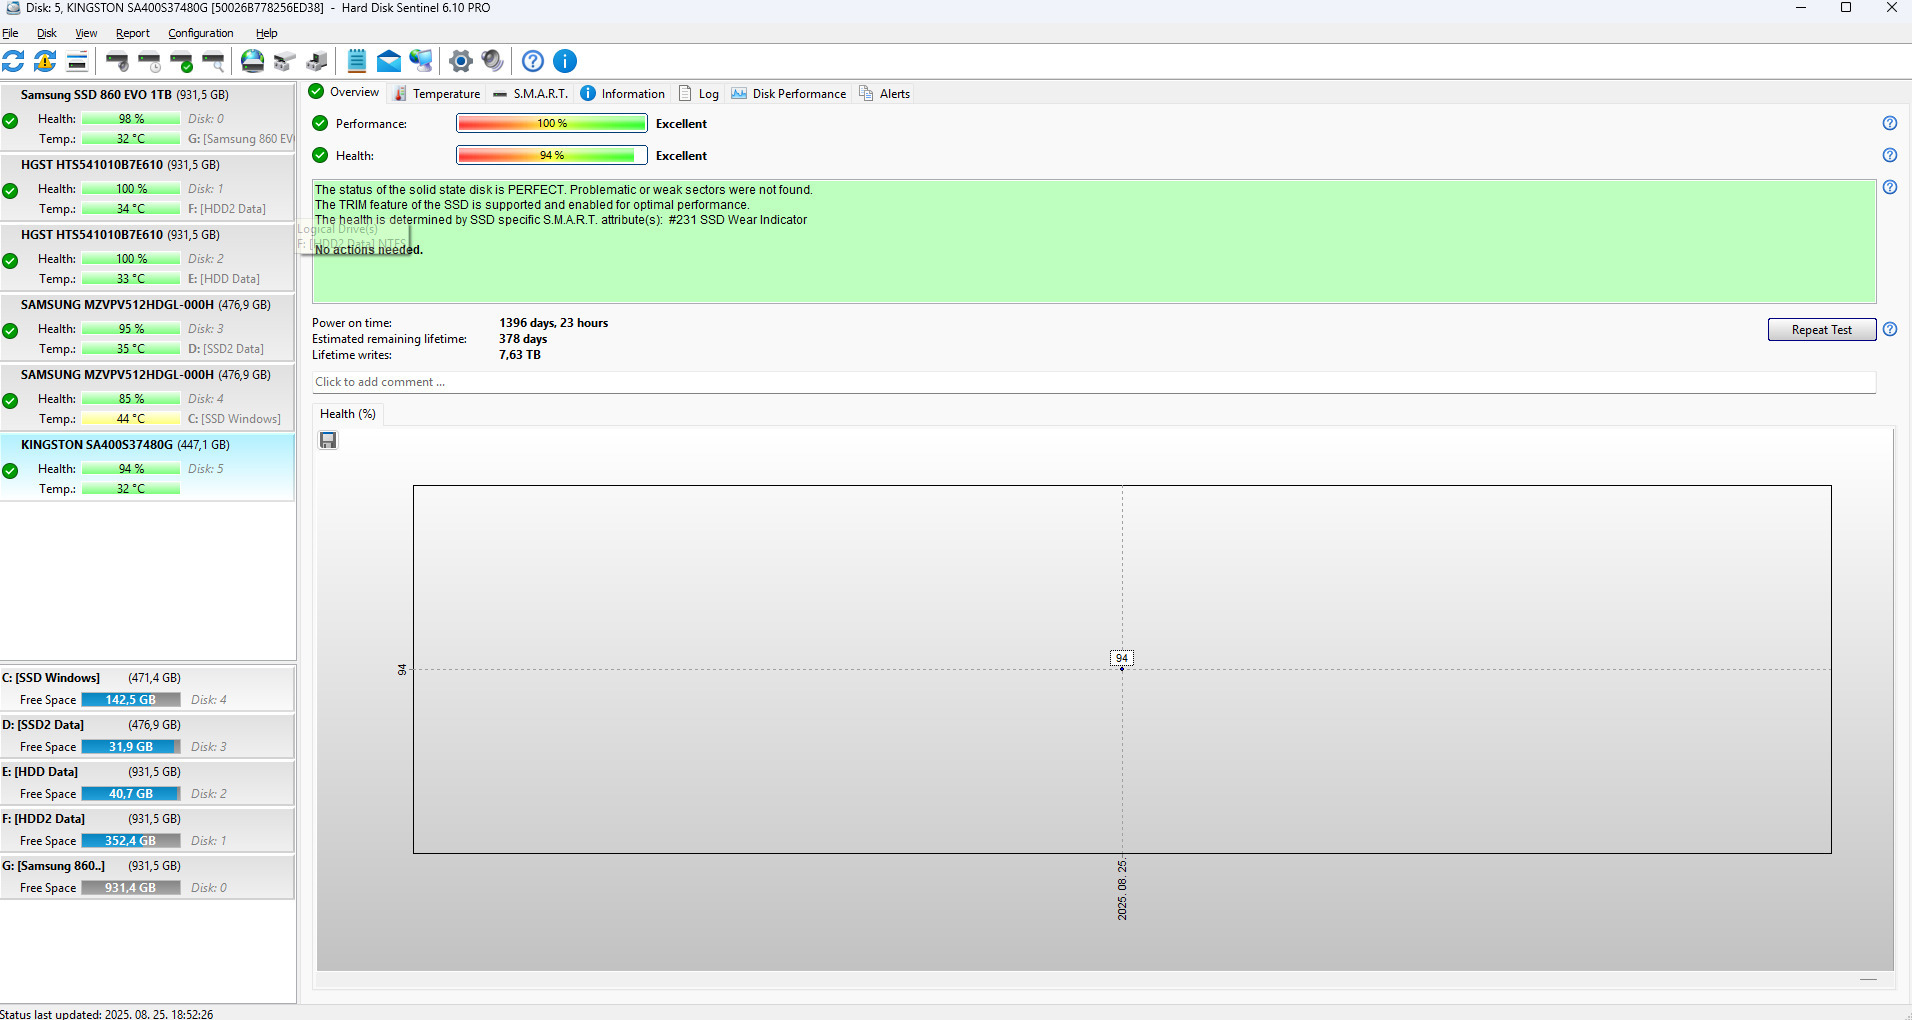Click the grey network disks toolbar icon
1912x1020 pixels.
pyautogui.click(x=285, y=61)
